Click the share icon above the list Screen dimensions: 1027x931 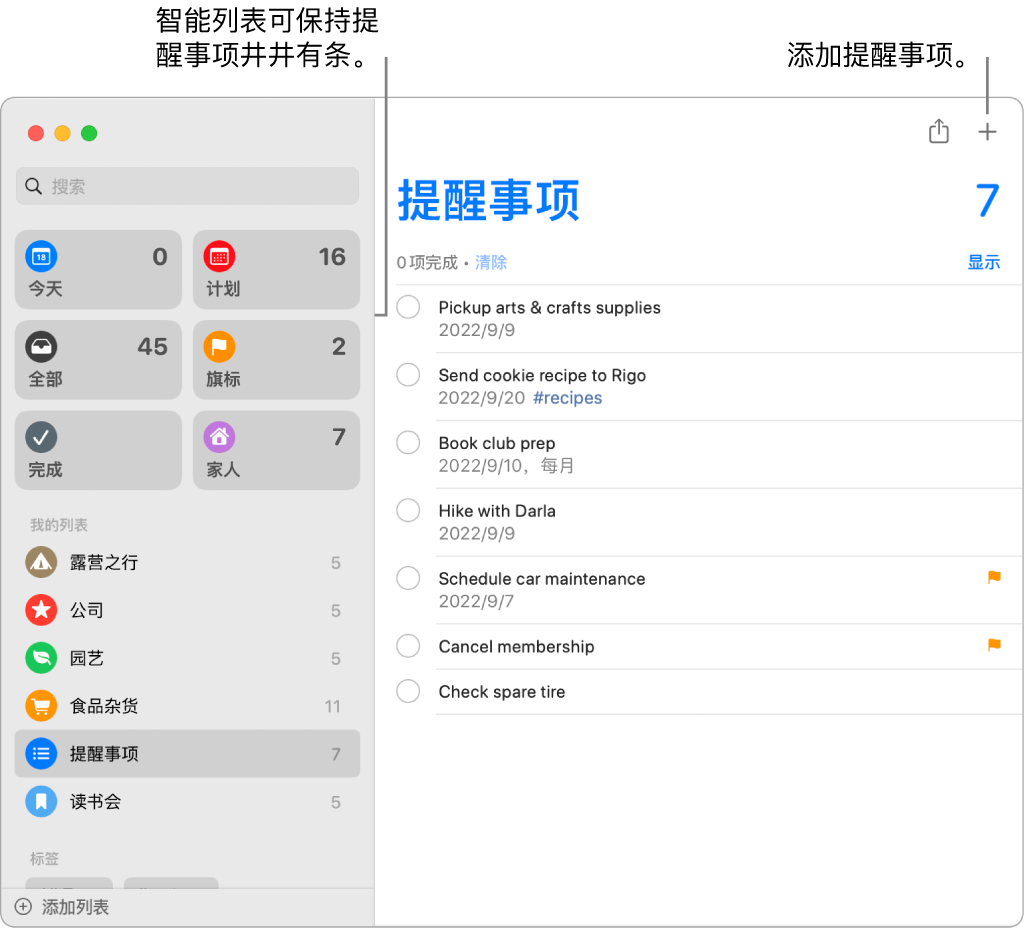pos(938,131)
